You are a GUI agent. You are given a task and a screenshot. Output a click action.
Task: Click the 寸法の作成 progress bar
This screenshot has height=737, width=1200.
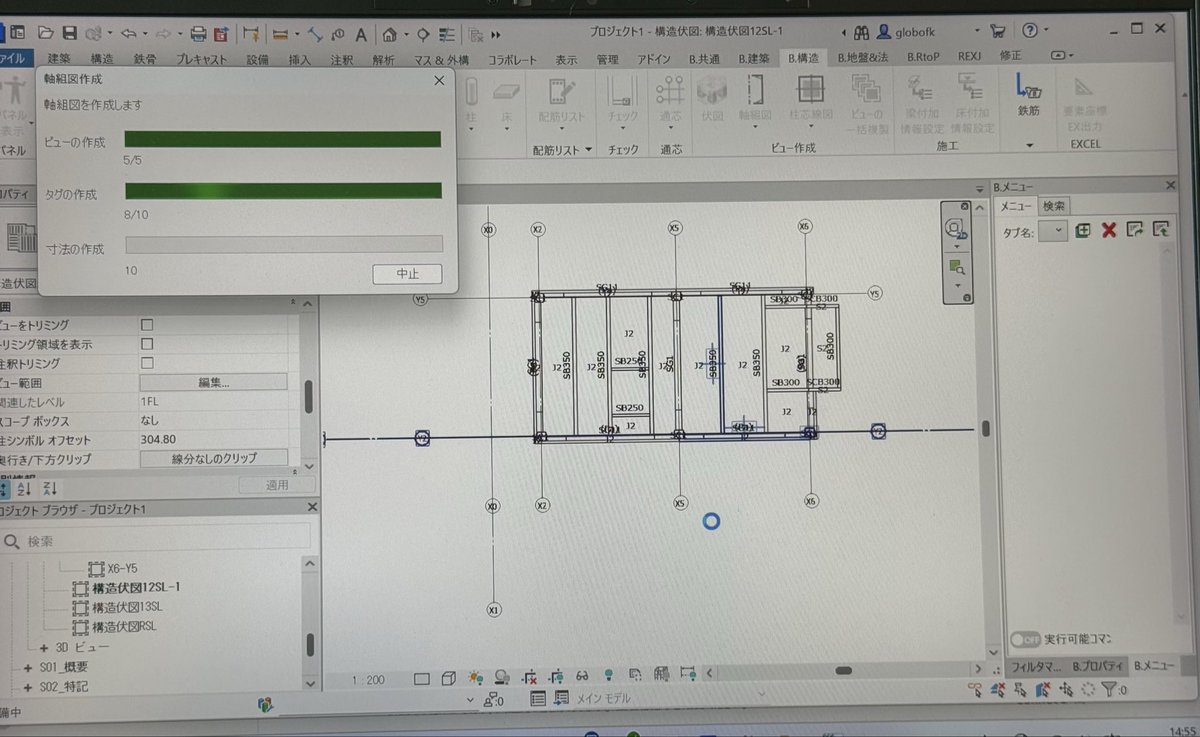click(283, 244)
